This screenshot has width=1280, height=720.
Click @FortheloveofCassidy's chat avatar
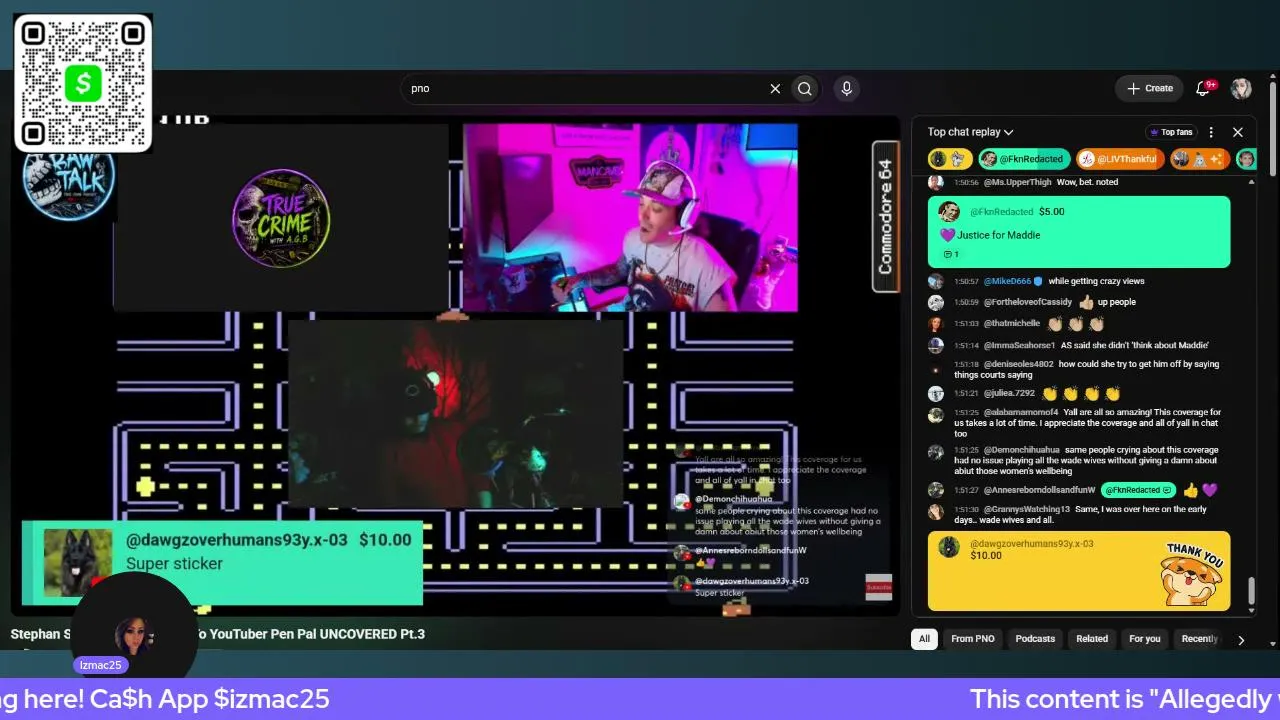pyautogui.click(x=936, y=302)
